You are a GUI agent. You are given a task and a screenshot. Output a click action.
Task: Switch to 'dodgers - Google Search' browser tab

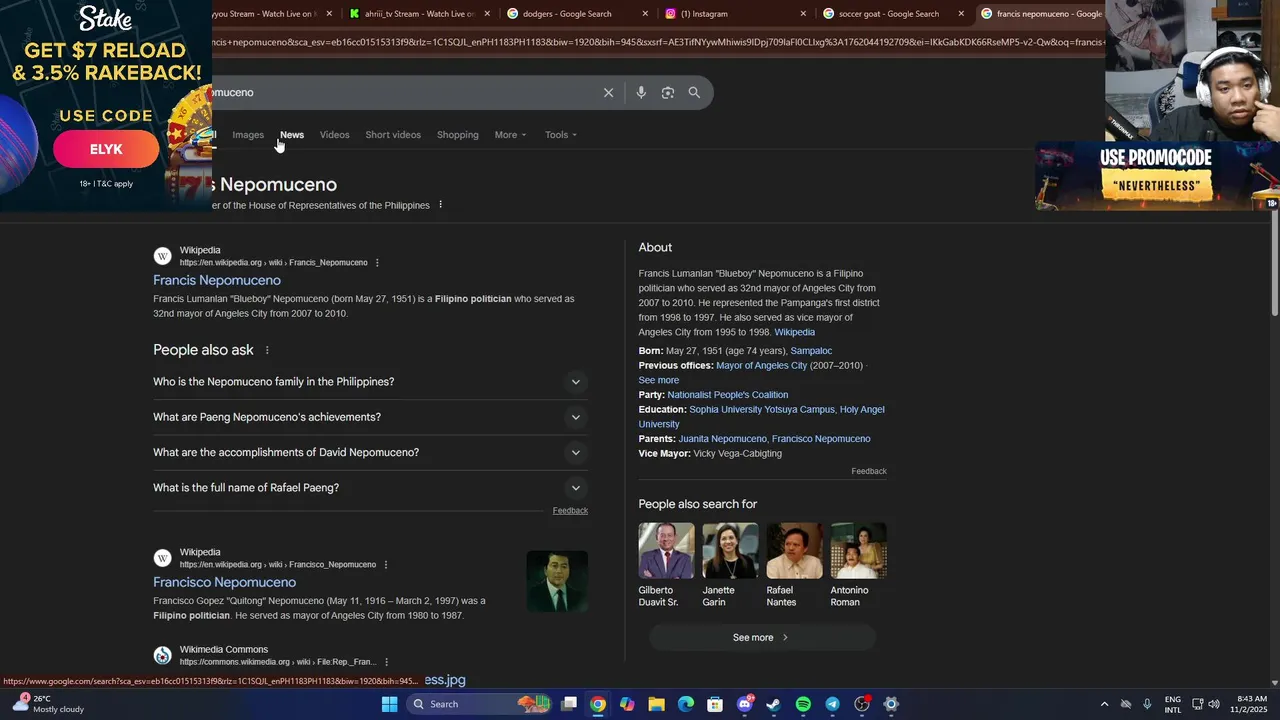click(578, 14)
